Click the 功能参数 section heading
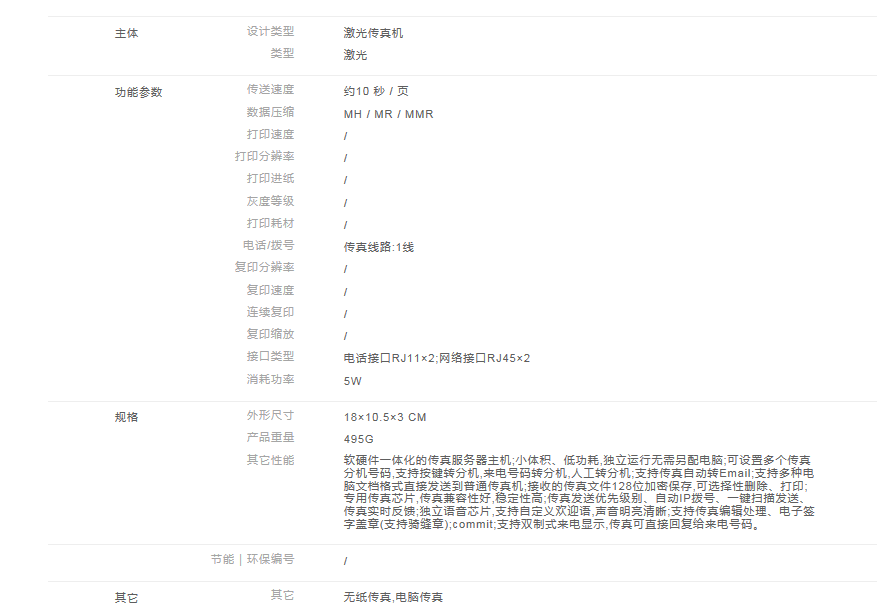The width and height of the screenshot is (877, 609). tap(138, 92)
